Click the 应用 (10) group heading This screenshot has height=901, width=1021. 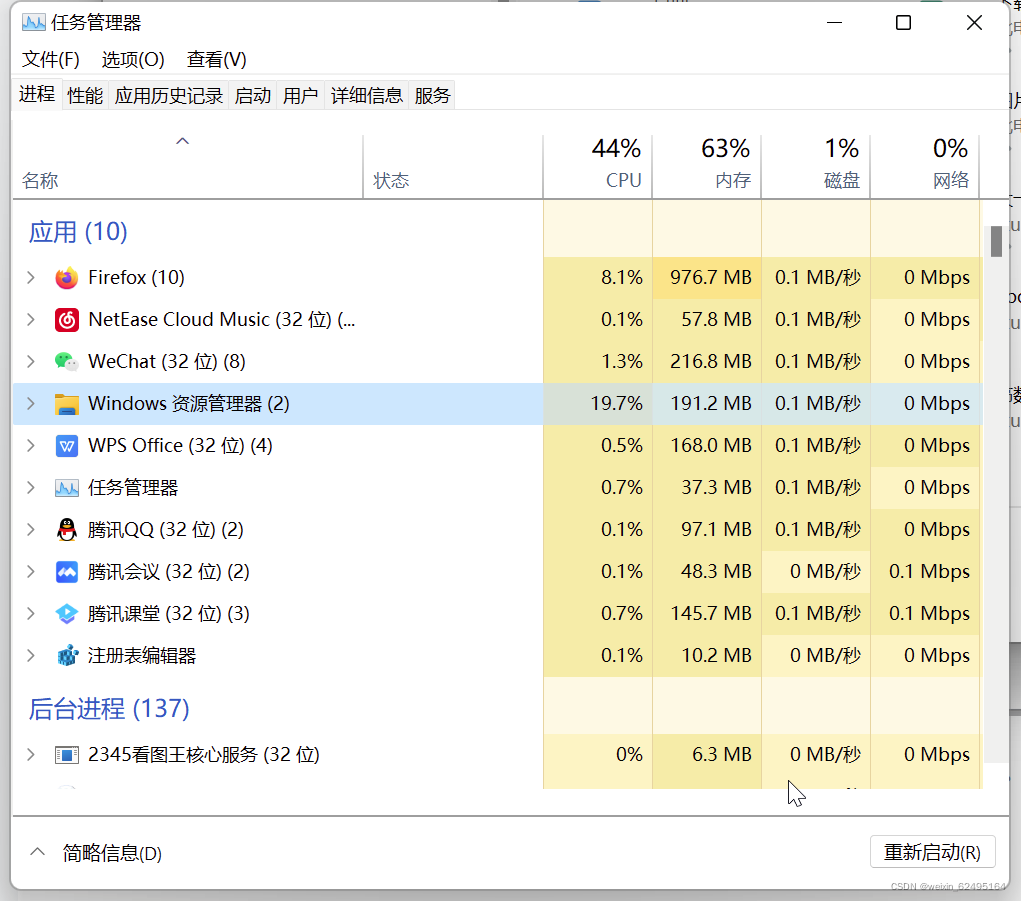coord(78,232)
